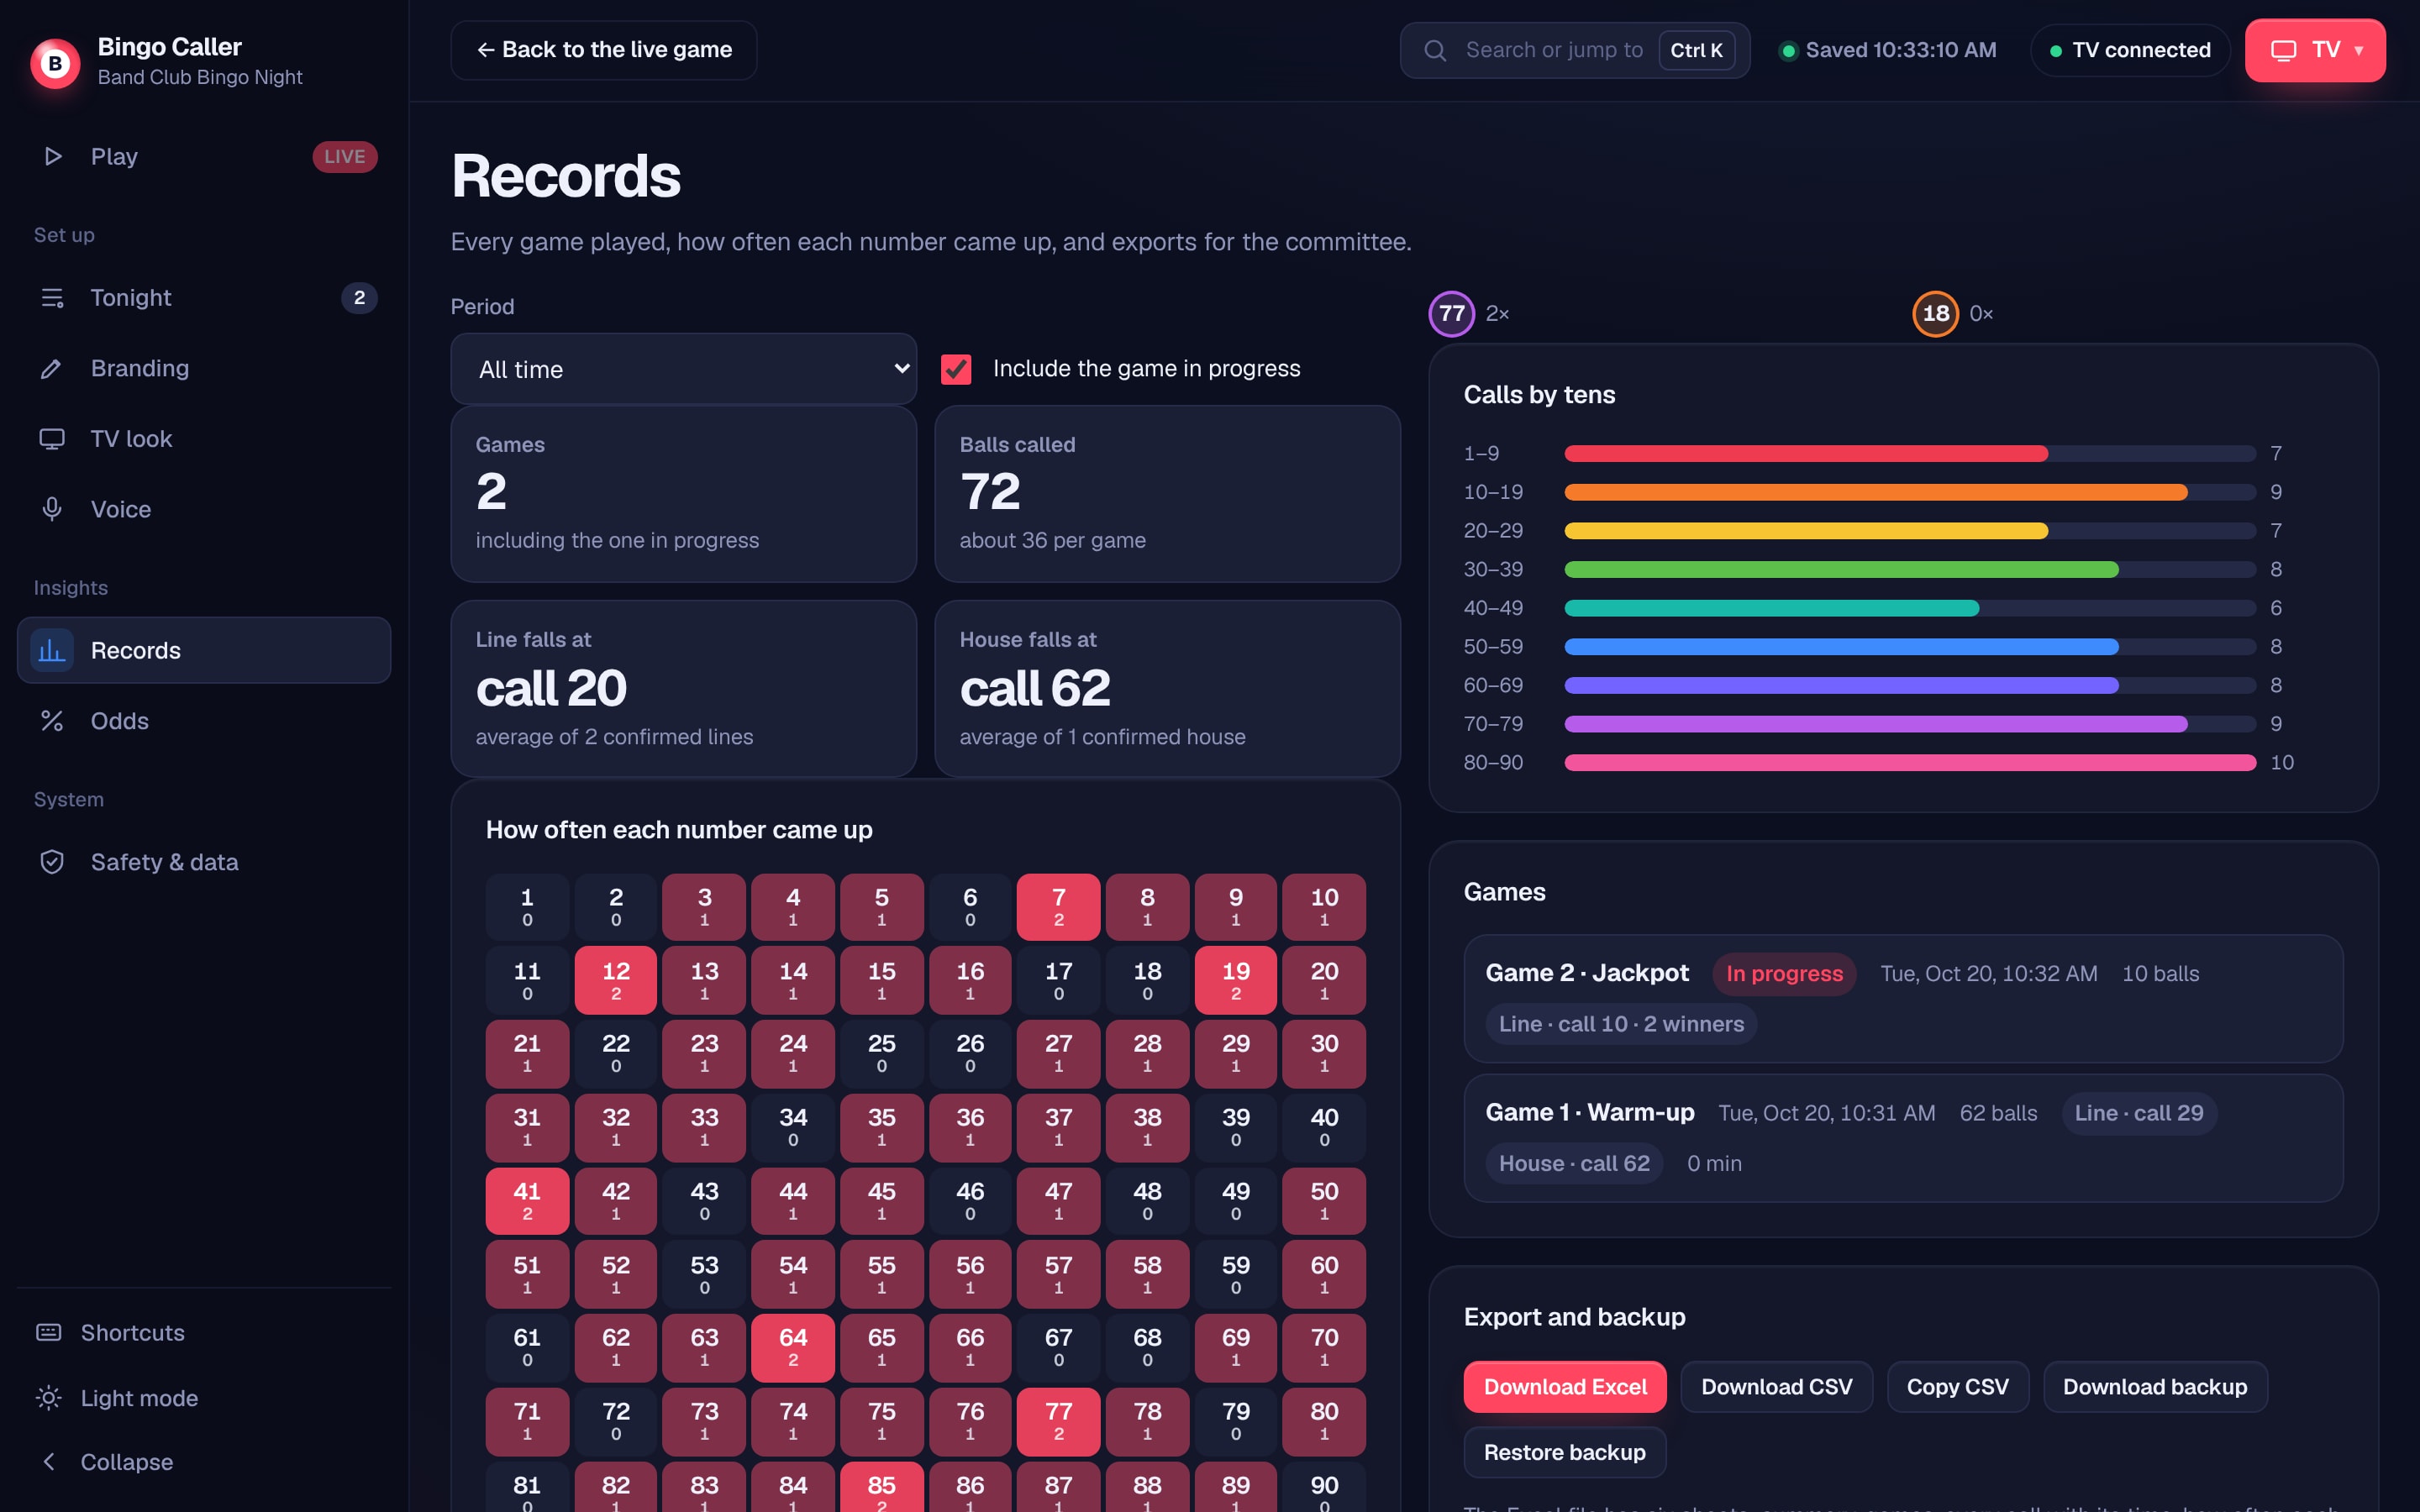Go to Tonight in the sidebar

click(204, 298)
